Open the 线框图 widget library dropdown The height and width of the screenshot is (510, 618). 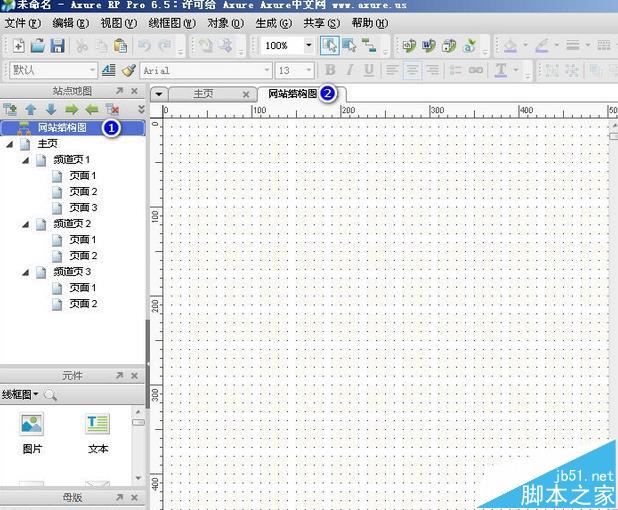pyautogui.click(x=20, y=394)
